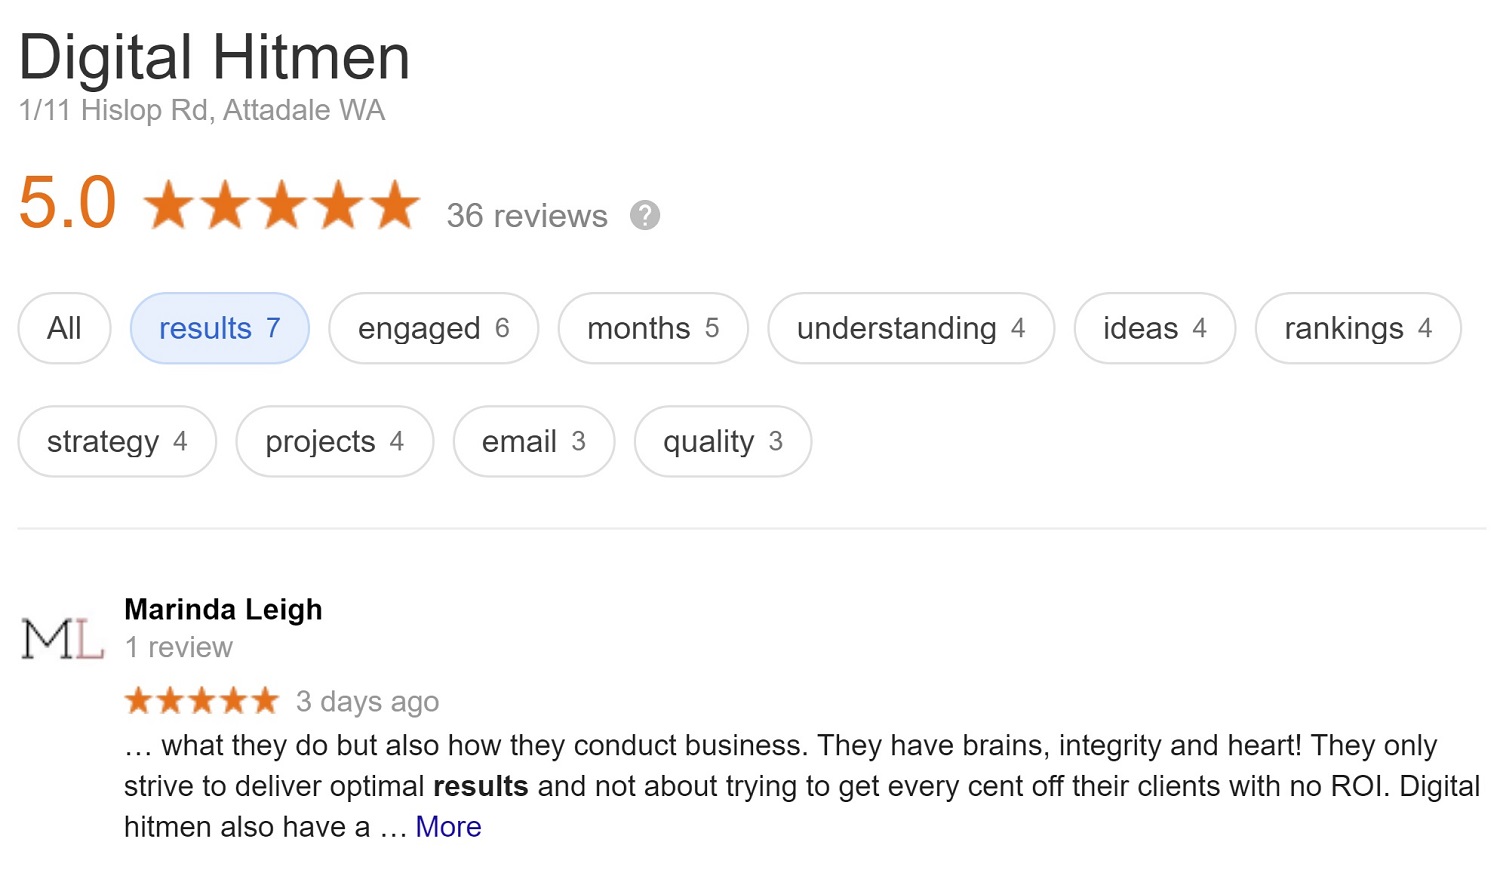The height and width of the screenshot is (879, 1500).
Task: Filter reviews mentioning months
Action: click(x=653, y=328)
